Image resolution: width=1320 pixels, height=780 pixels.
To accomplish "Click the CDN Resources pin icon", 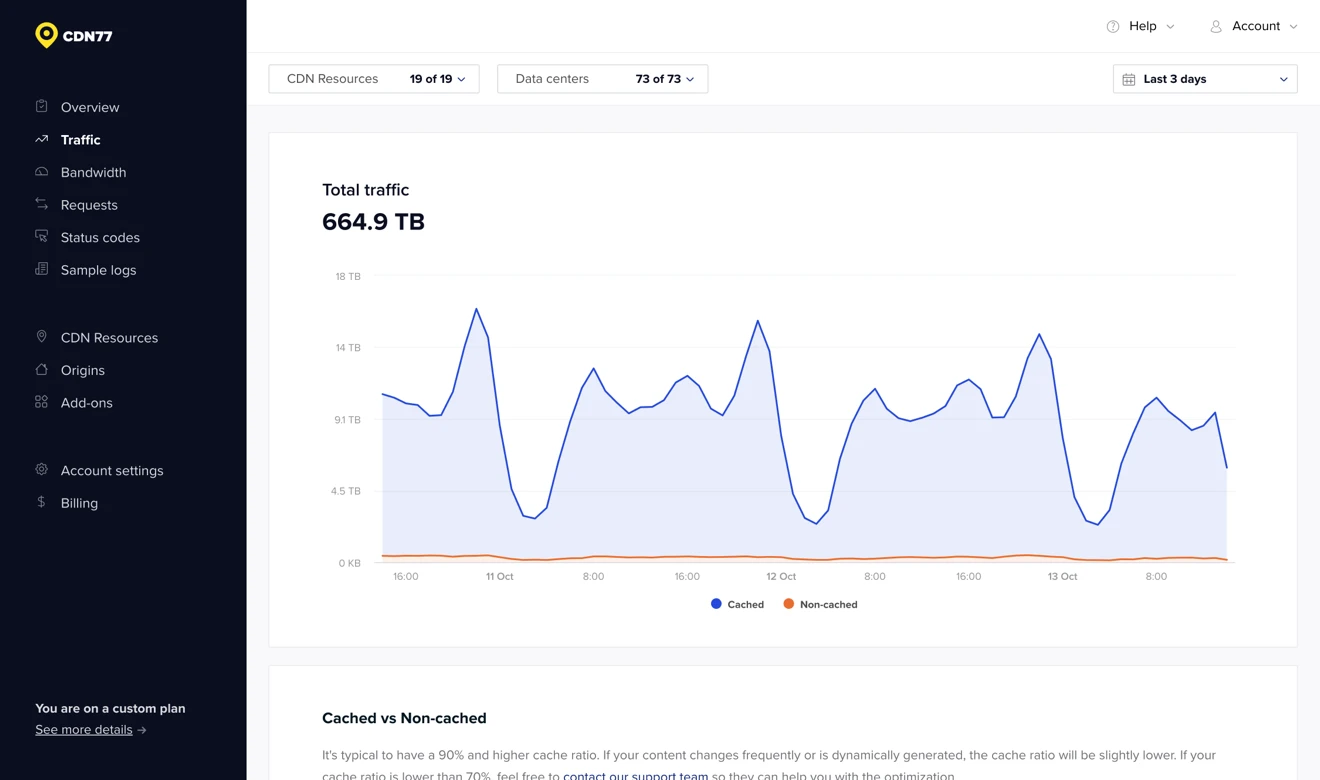I will pos(41,337).
